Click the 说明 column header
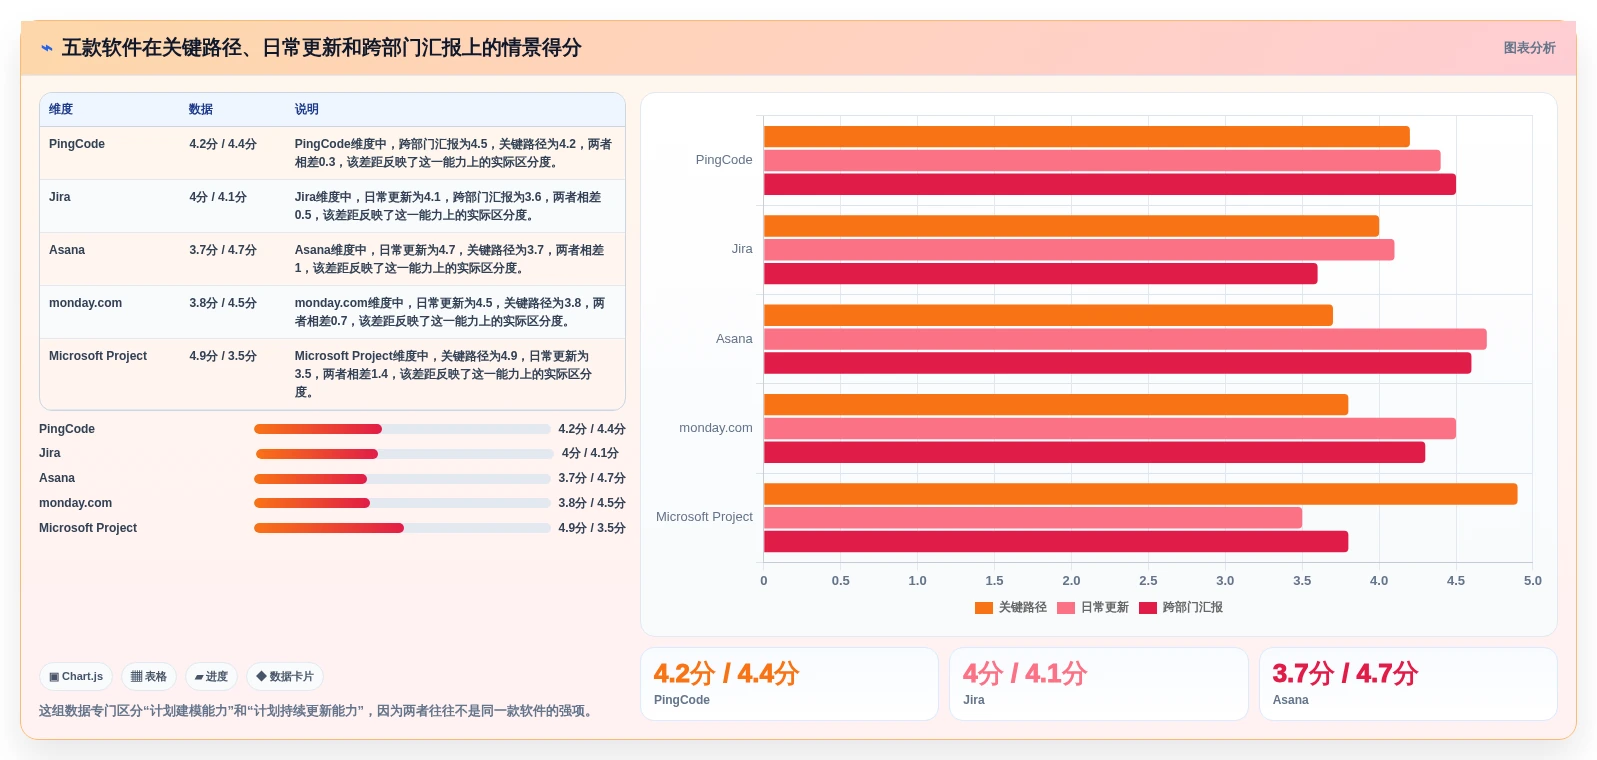Viewport: 1597px width, 760px height. pyautogui.click(x=306, y=110)
